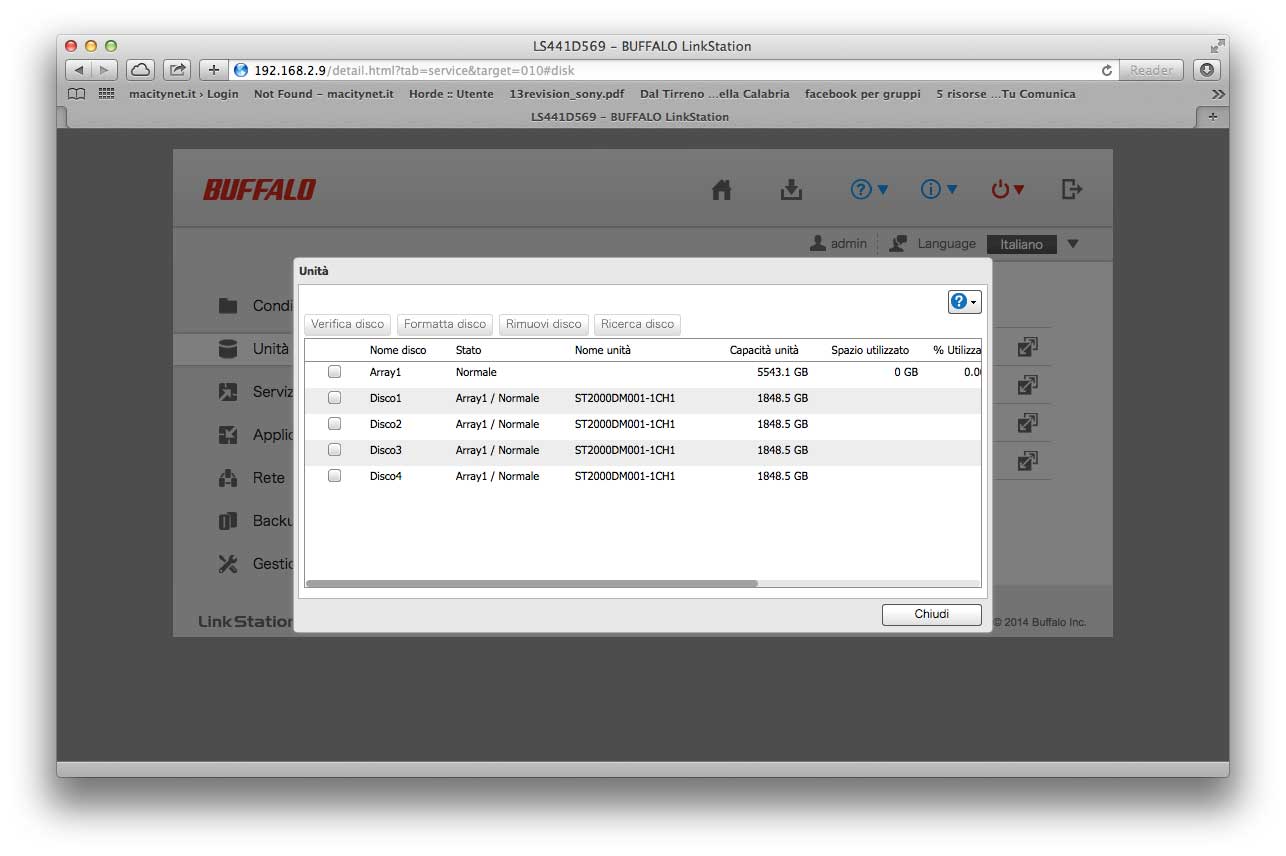
Task: Sort by Capacità unità column header
Action: pyautogui.click(x=764, y=350)
